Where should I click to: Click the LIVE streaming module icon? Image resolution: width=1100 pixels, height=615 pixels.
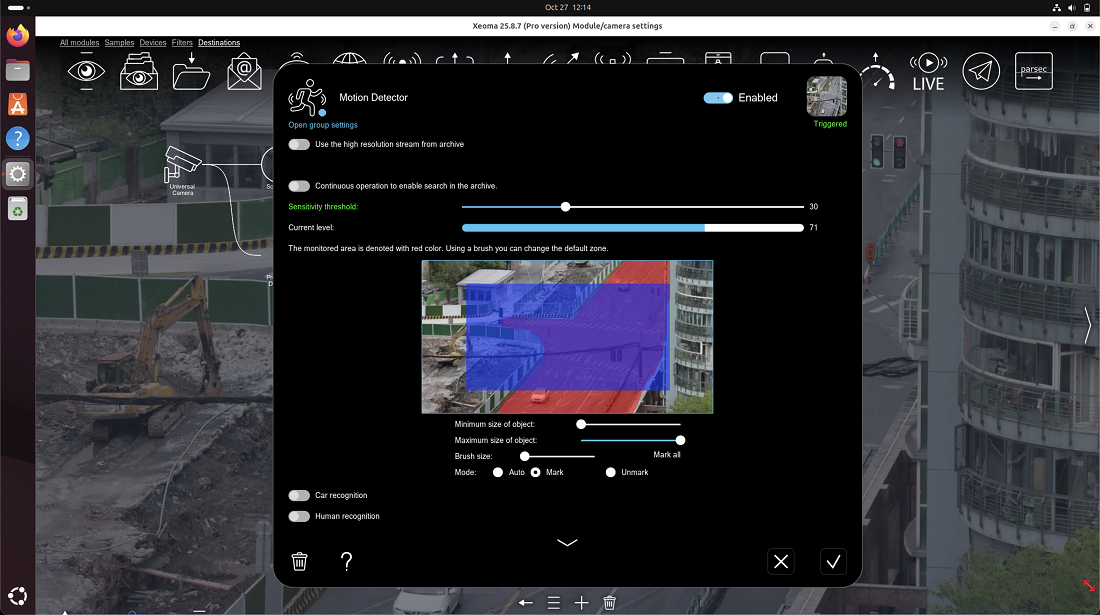[x=928, y=72]
